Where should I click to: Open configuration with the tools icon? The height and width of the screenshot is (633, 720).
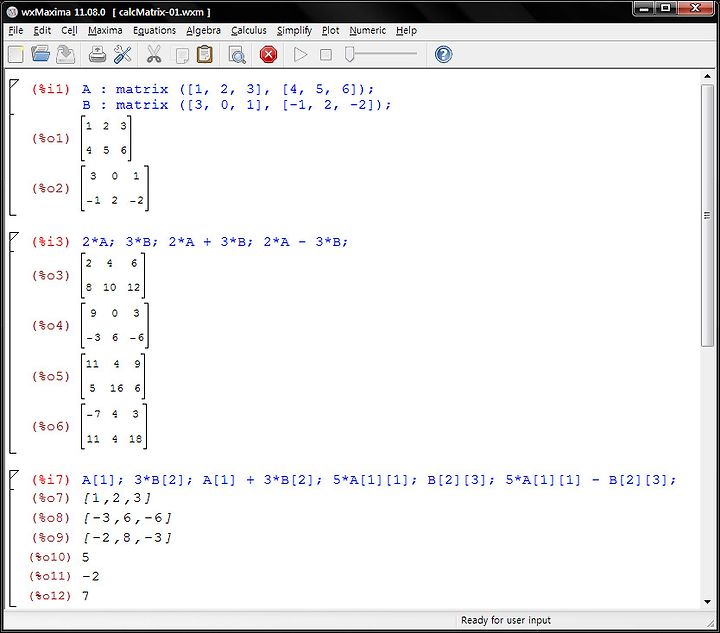tap(123, 55)
